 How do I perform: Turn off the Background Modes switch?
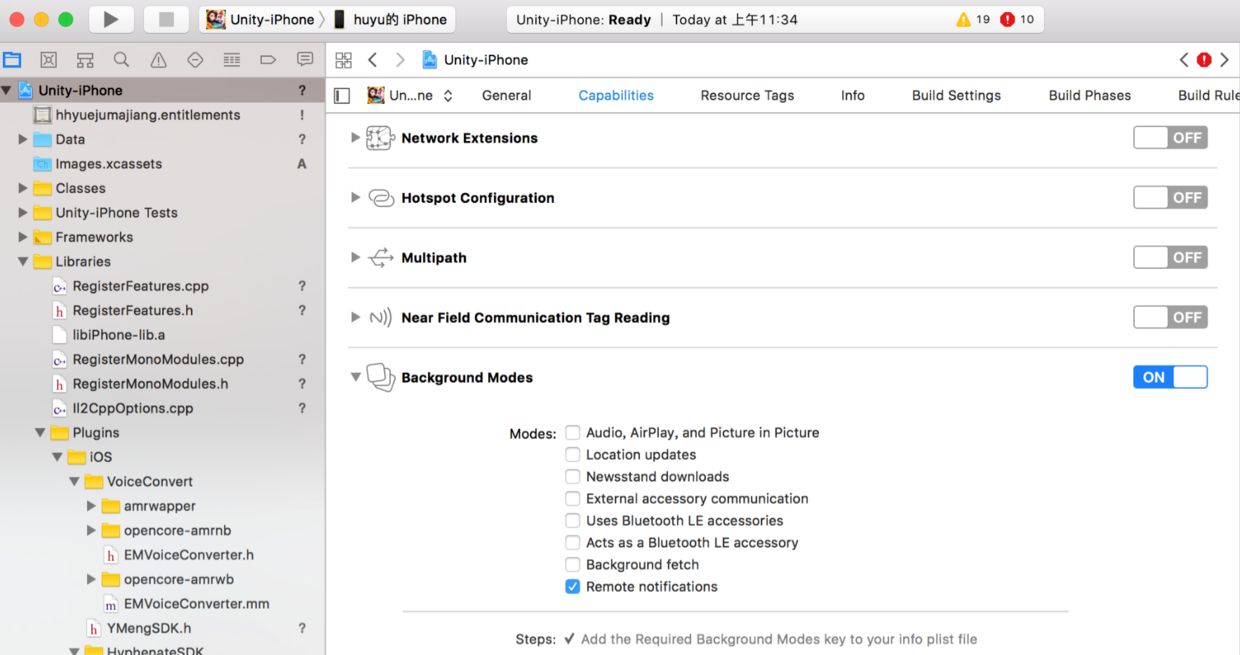pos(1170,377)
